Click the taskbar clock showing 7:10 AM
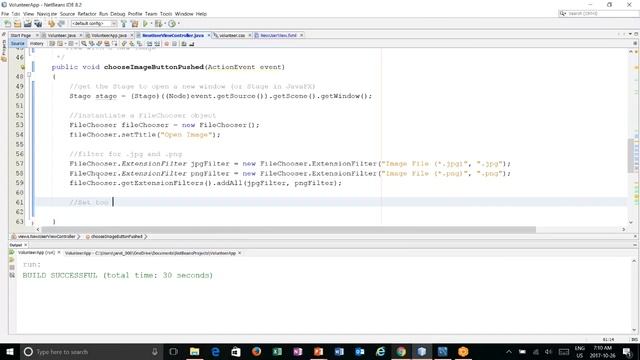This screenshot has height=360, width=640. click(602, 351)
